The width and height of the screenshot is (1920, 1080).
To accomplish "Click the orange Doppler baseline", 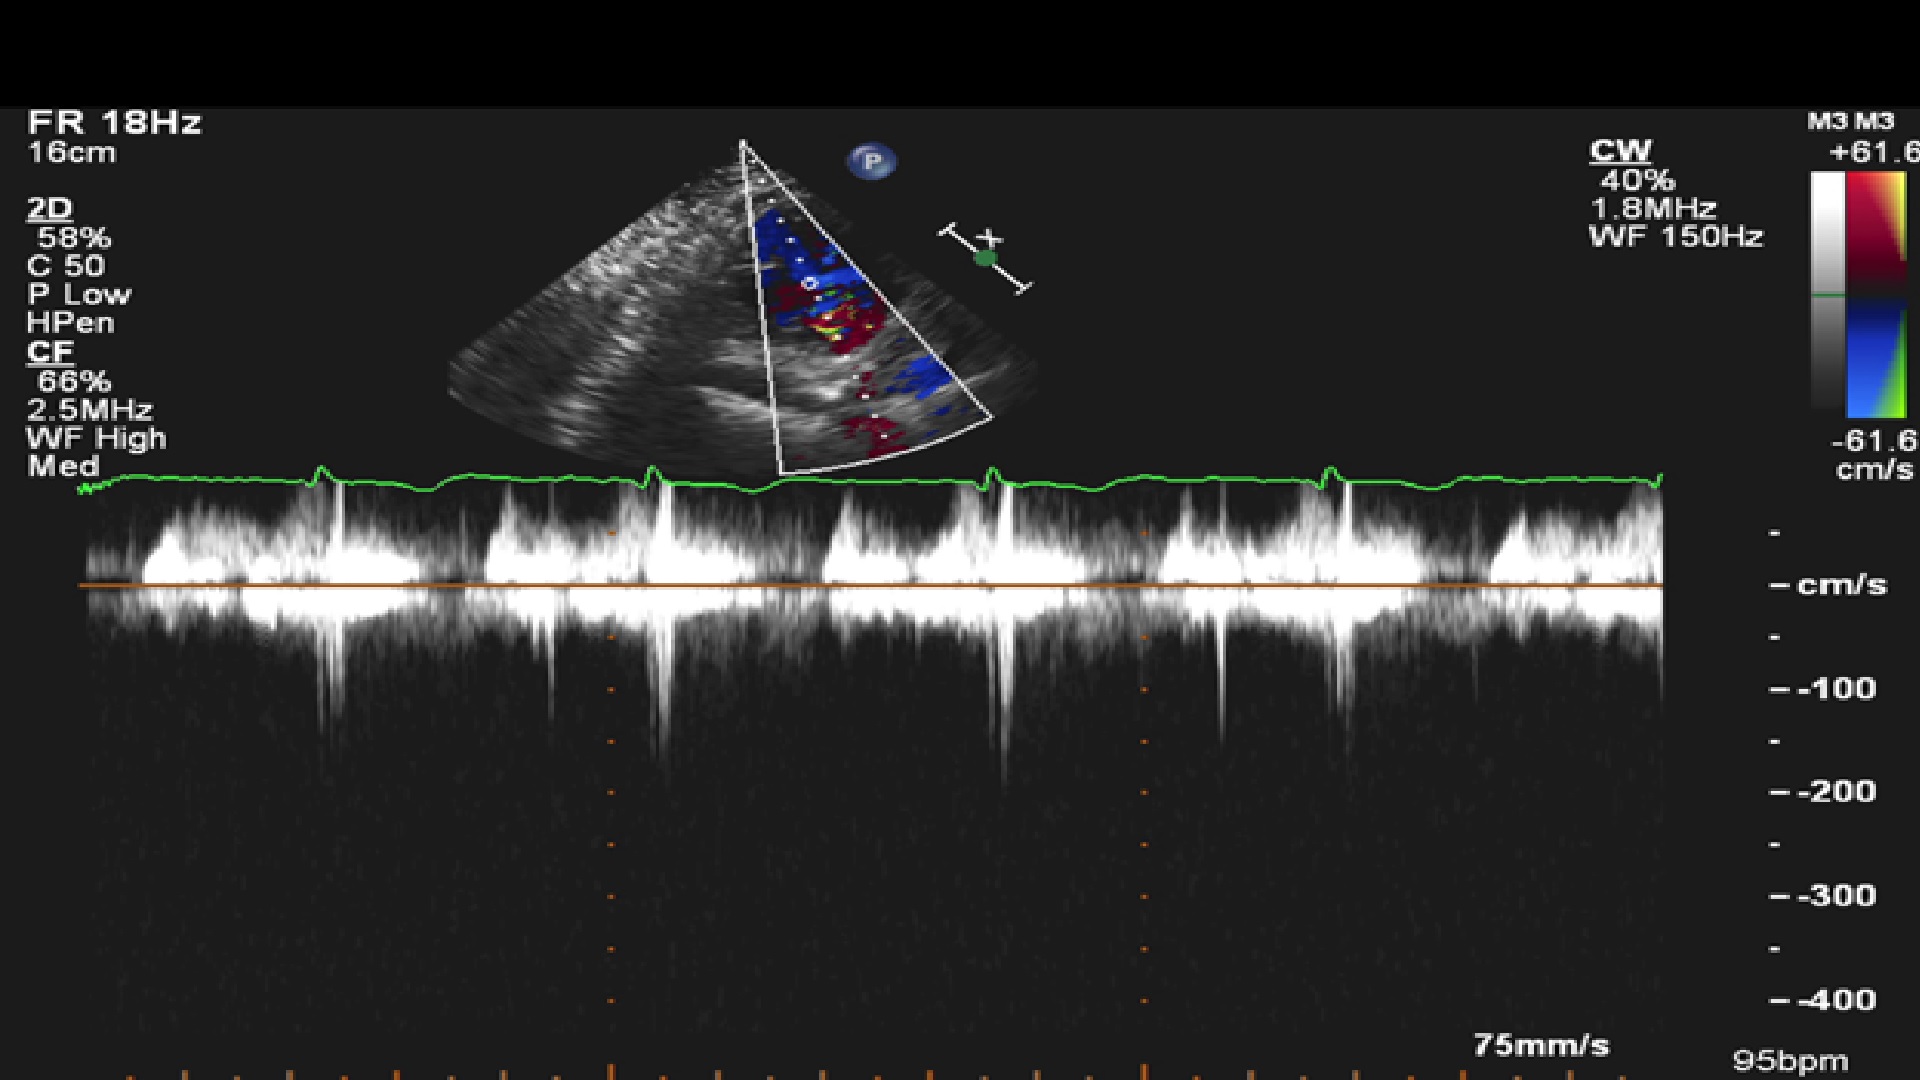I will click(870, 585).
